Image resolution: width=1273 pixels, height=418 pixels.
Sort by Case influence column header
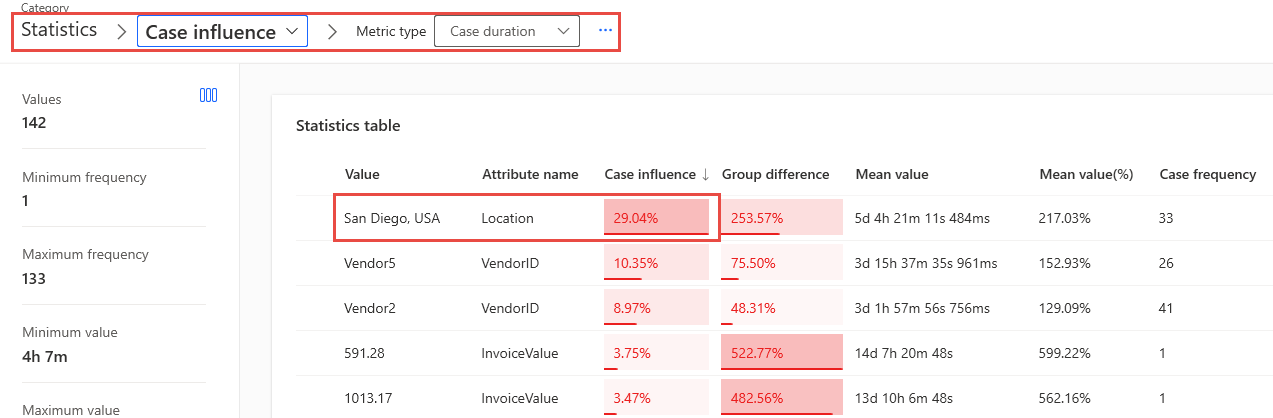657,174
